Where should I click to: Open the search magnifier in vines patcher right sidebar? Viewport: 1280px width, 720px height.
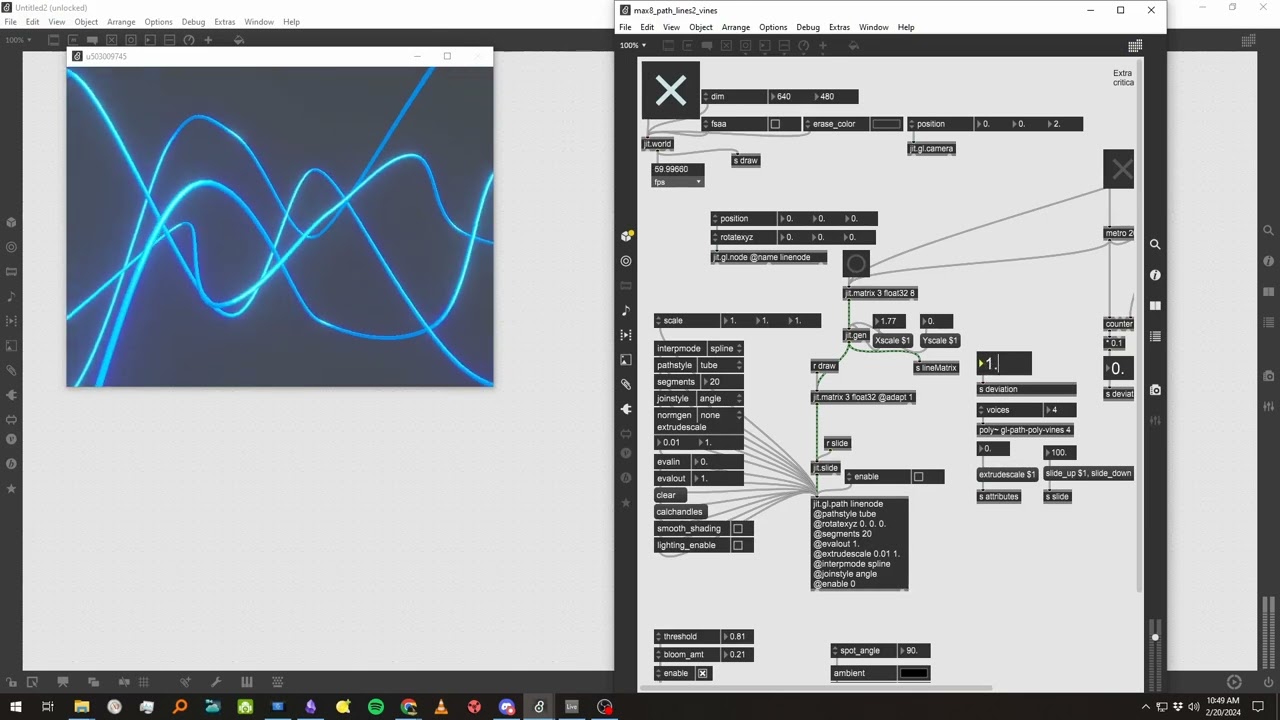coord(1155,244)
